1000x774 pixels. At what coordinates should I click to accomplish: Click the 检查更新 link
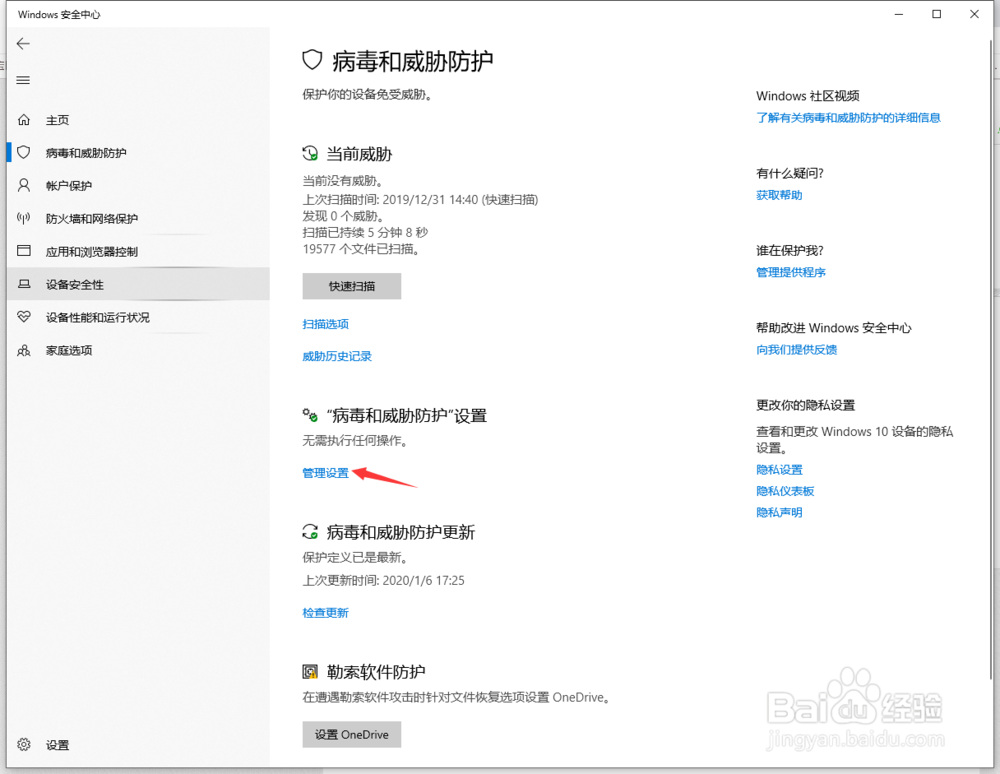pos(325,613)
